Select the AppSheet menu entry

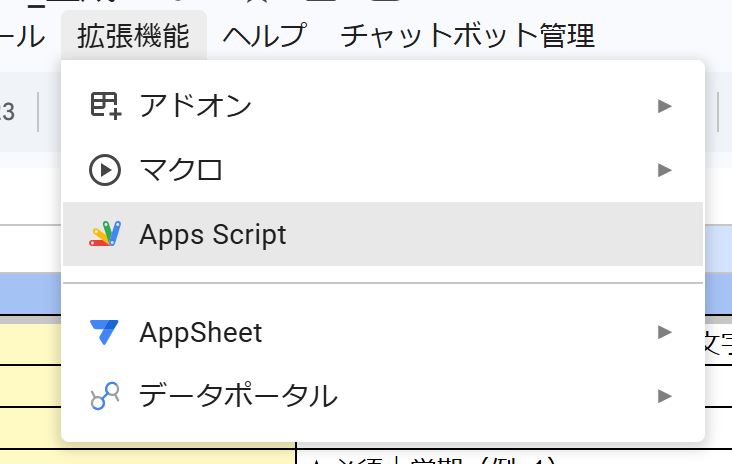pyautogui.click(x=383, y=332)
